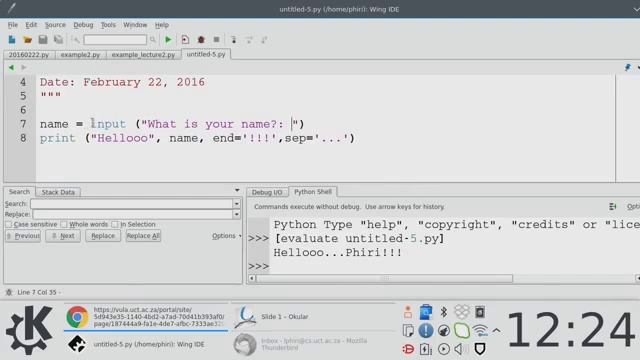Open the Tools menu
The height and width of the screenshot is (360, 640).
tap(108, 25)
